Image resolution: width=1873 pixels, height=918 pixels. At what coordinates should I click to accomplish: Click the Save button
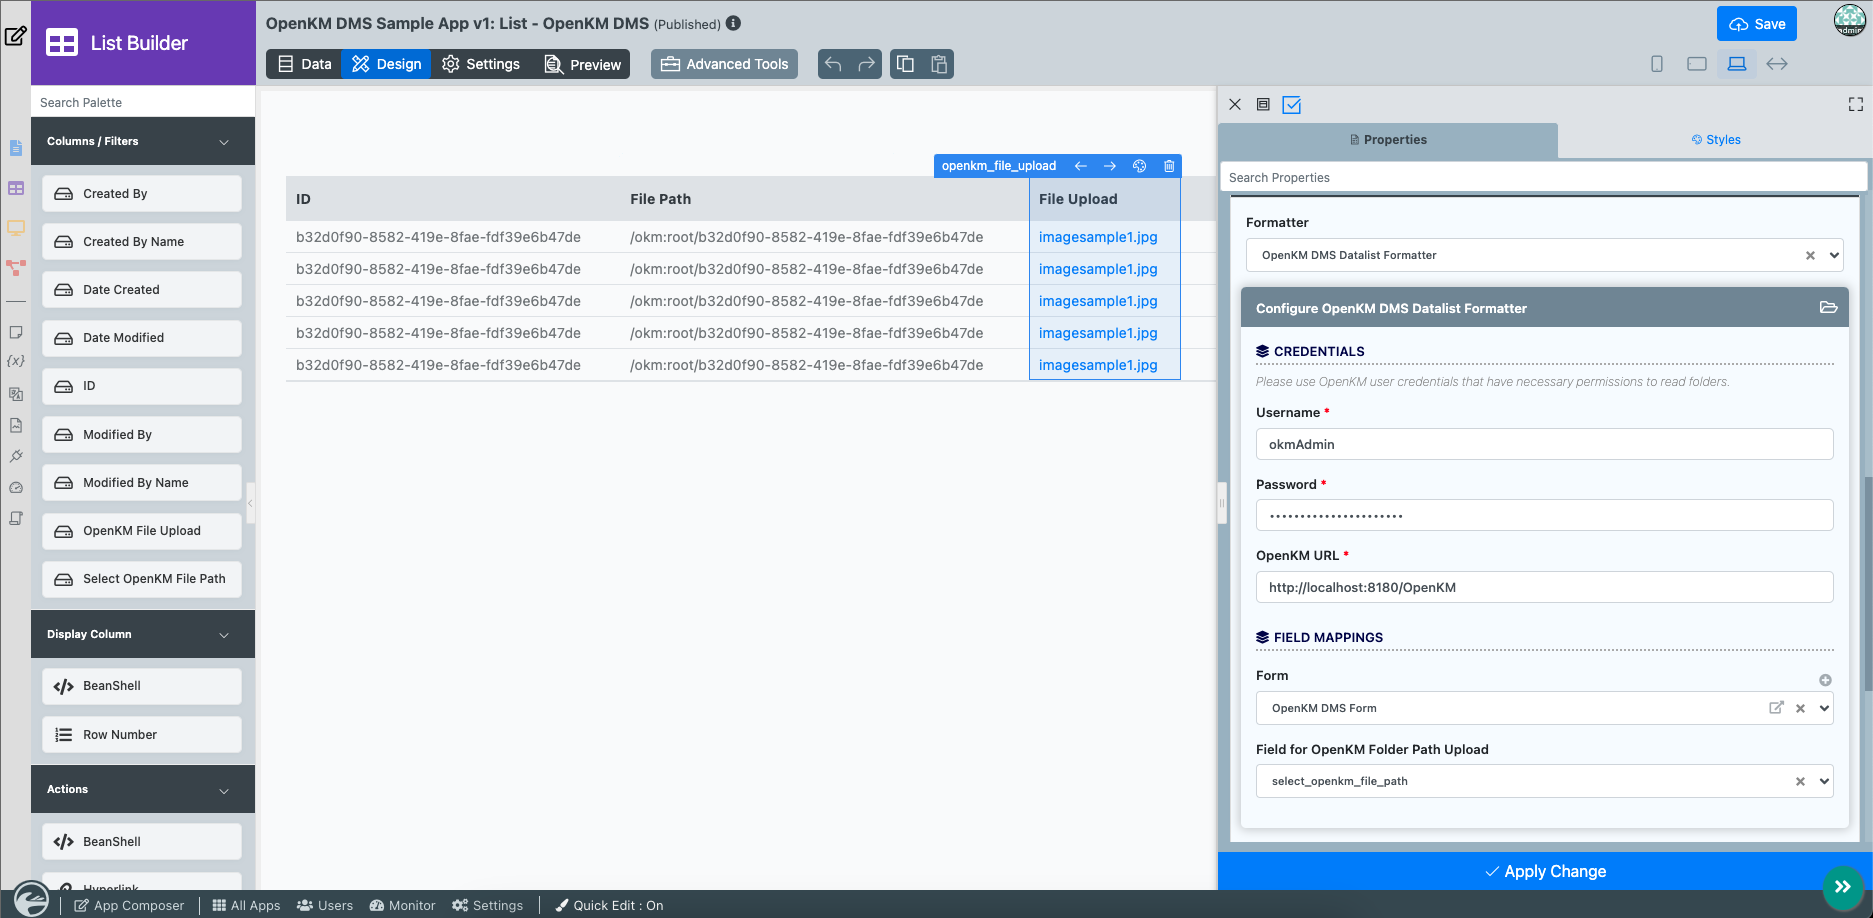click(1756, 24)
